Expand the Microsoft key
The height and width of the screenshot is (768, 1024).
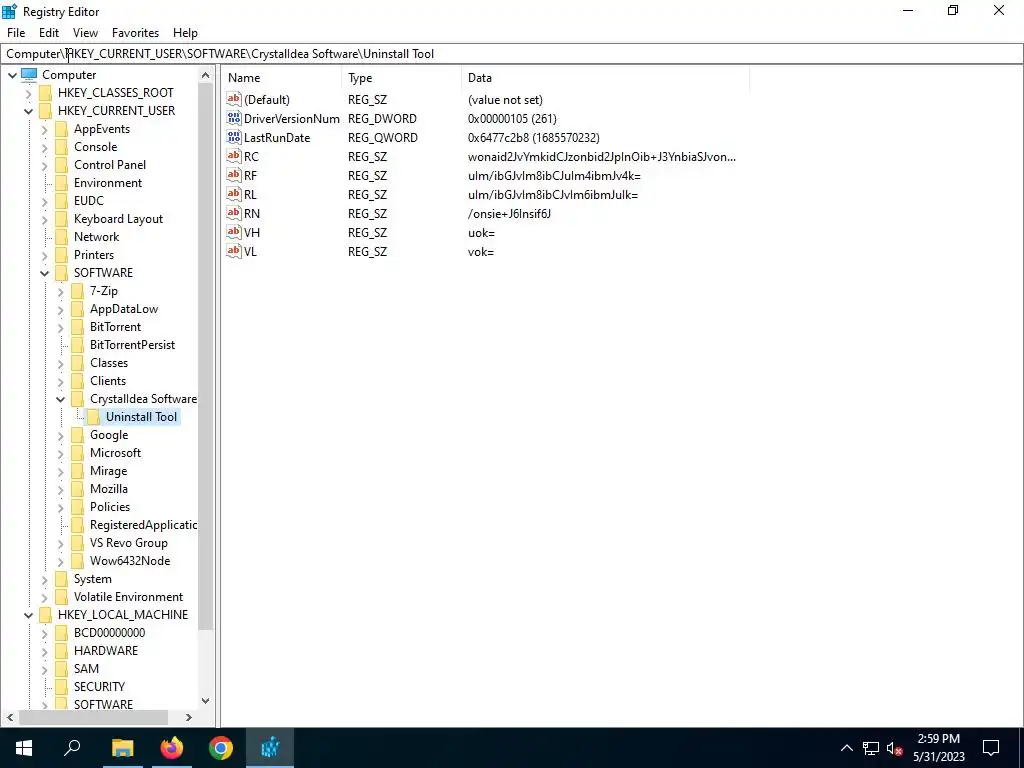(60, 453)
